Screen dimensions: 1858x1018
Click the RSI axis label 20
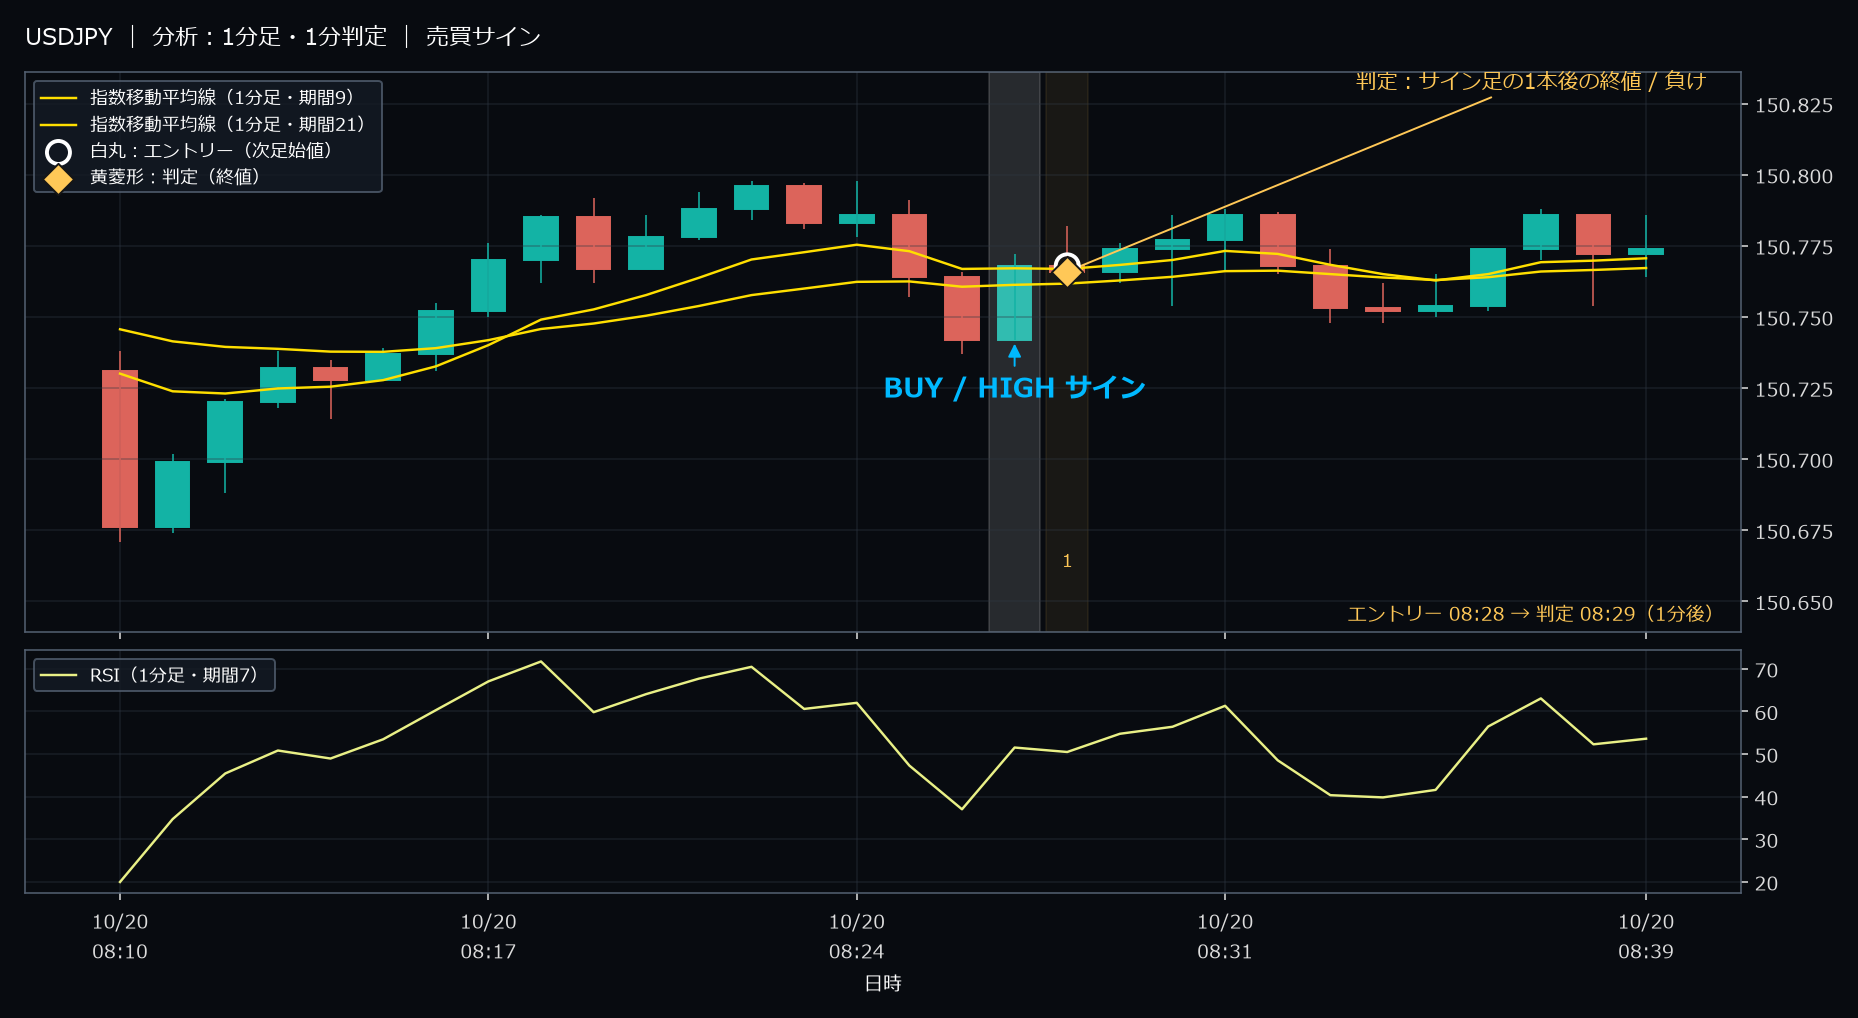(x=1766, y=884)
